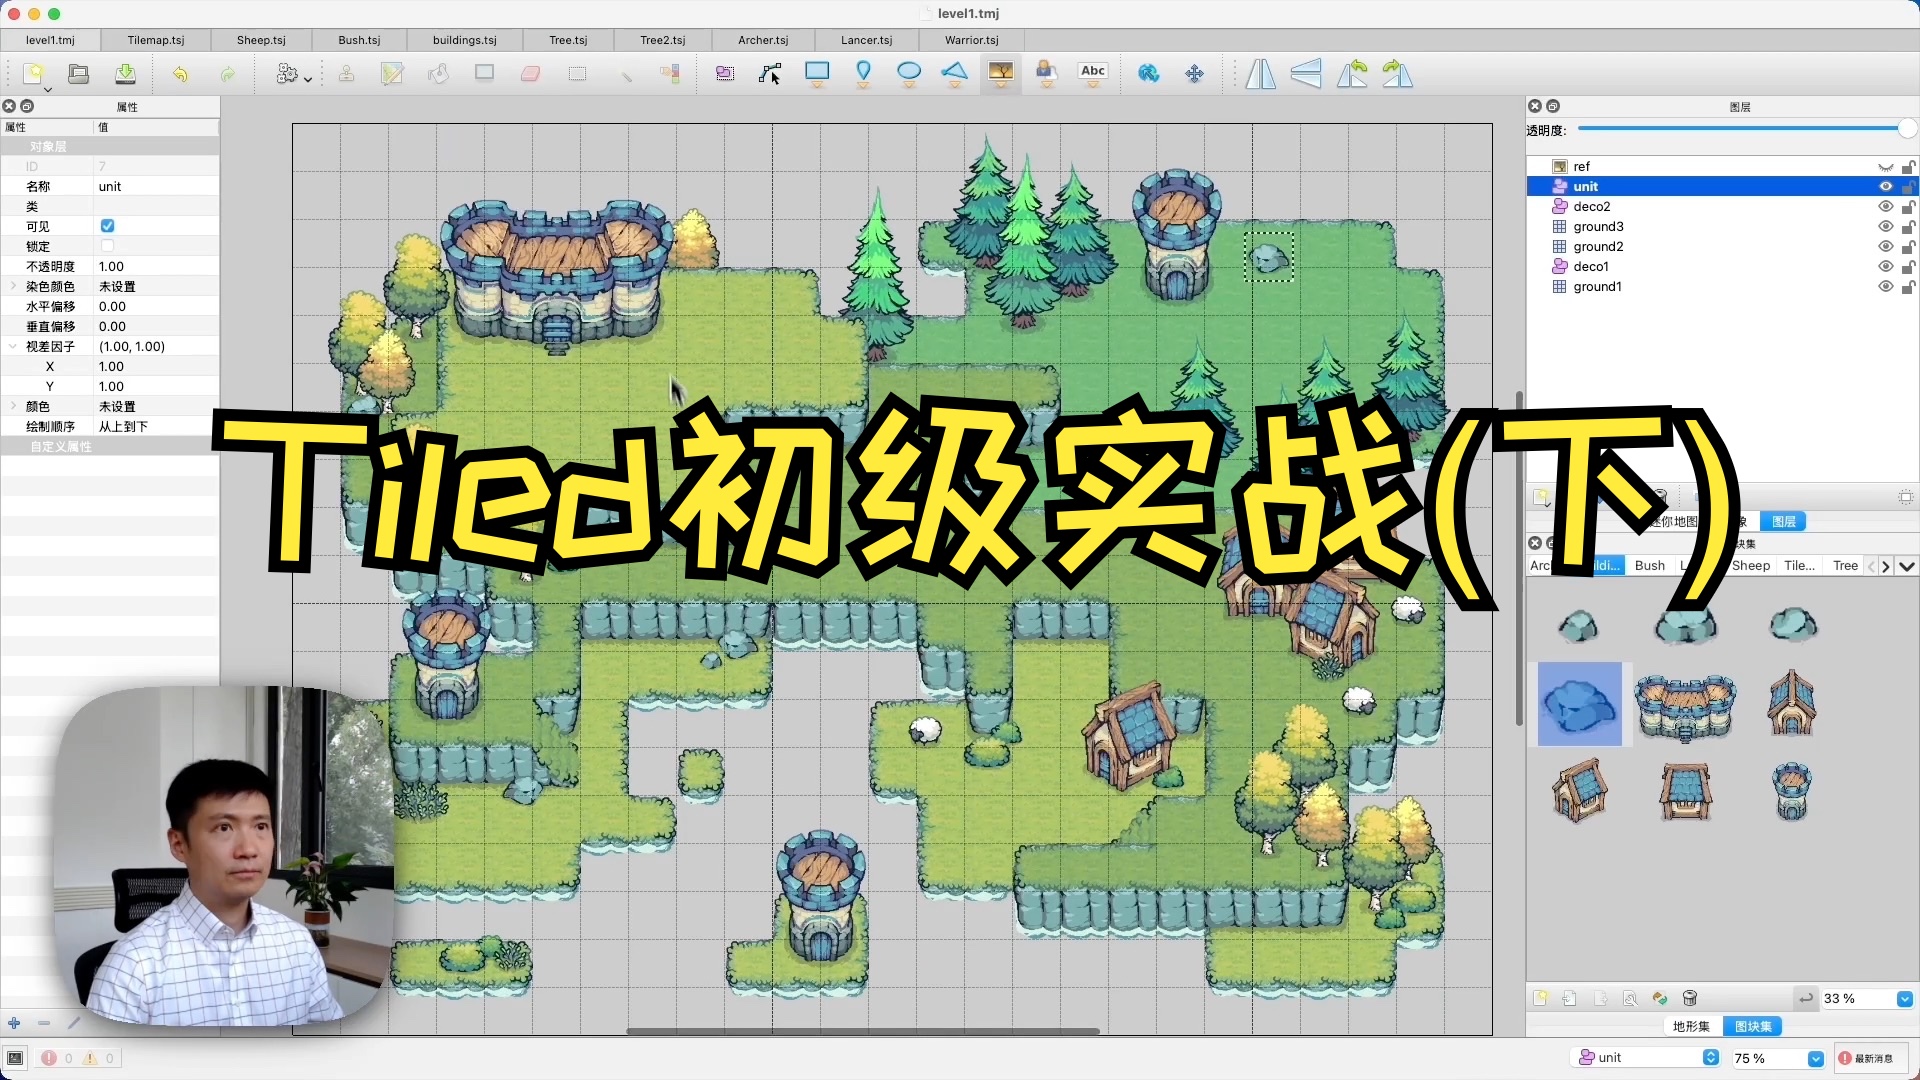Screen dimensions: 1920x1080
Task: Select the Insert Ellipse tool
Action: coord(909,73)
